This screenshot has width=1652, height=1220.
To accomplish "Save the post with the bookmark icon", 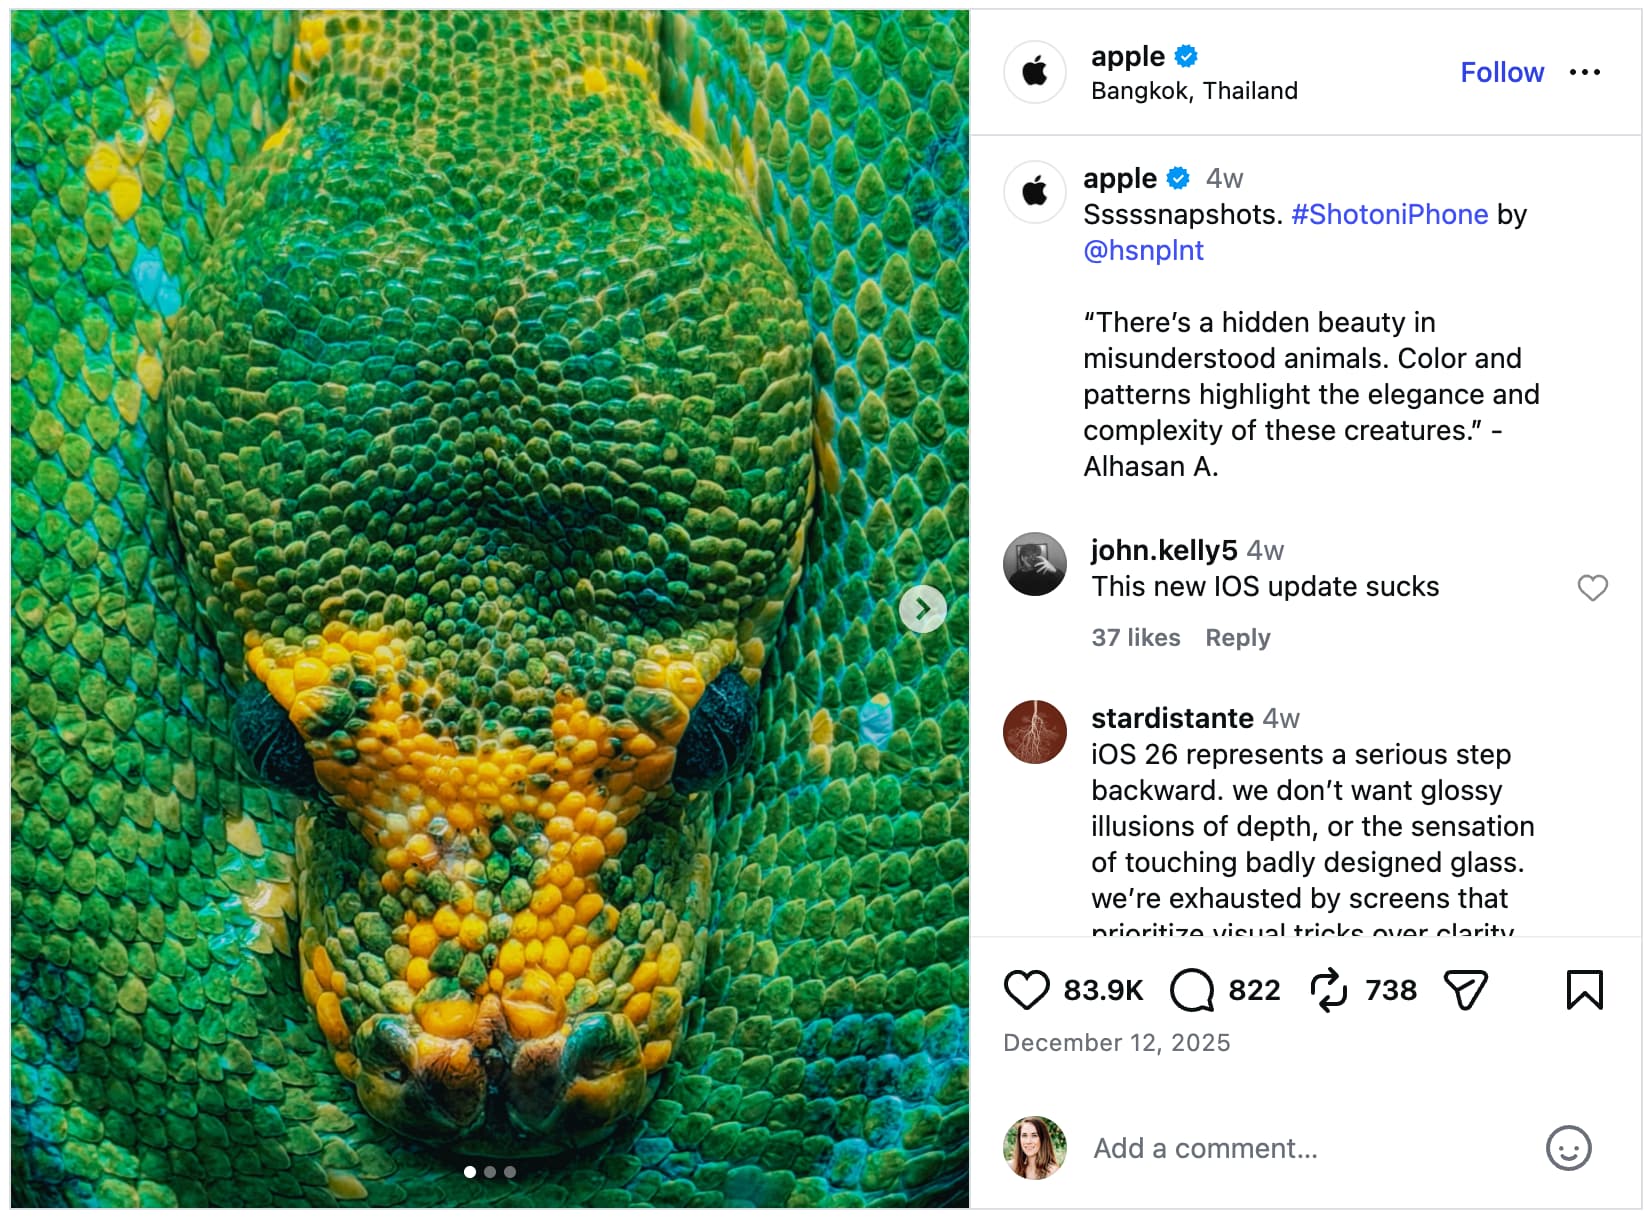I will [x=1585, y=991].
